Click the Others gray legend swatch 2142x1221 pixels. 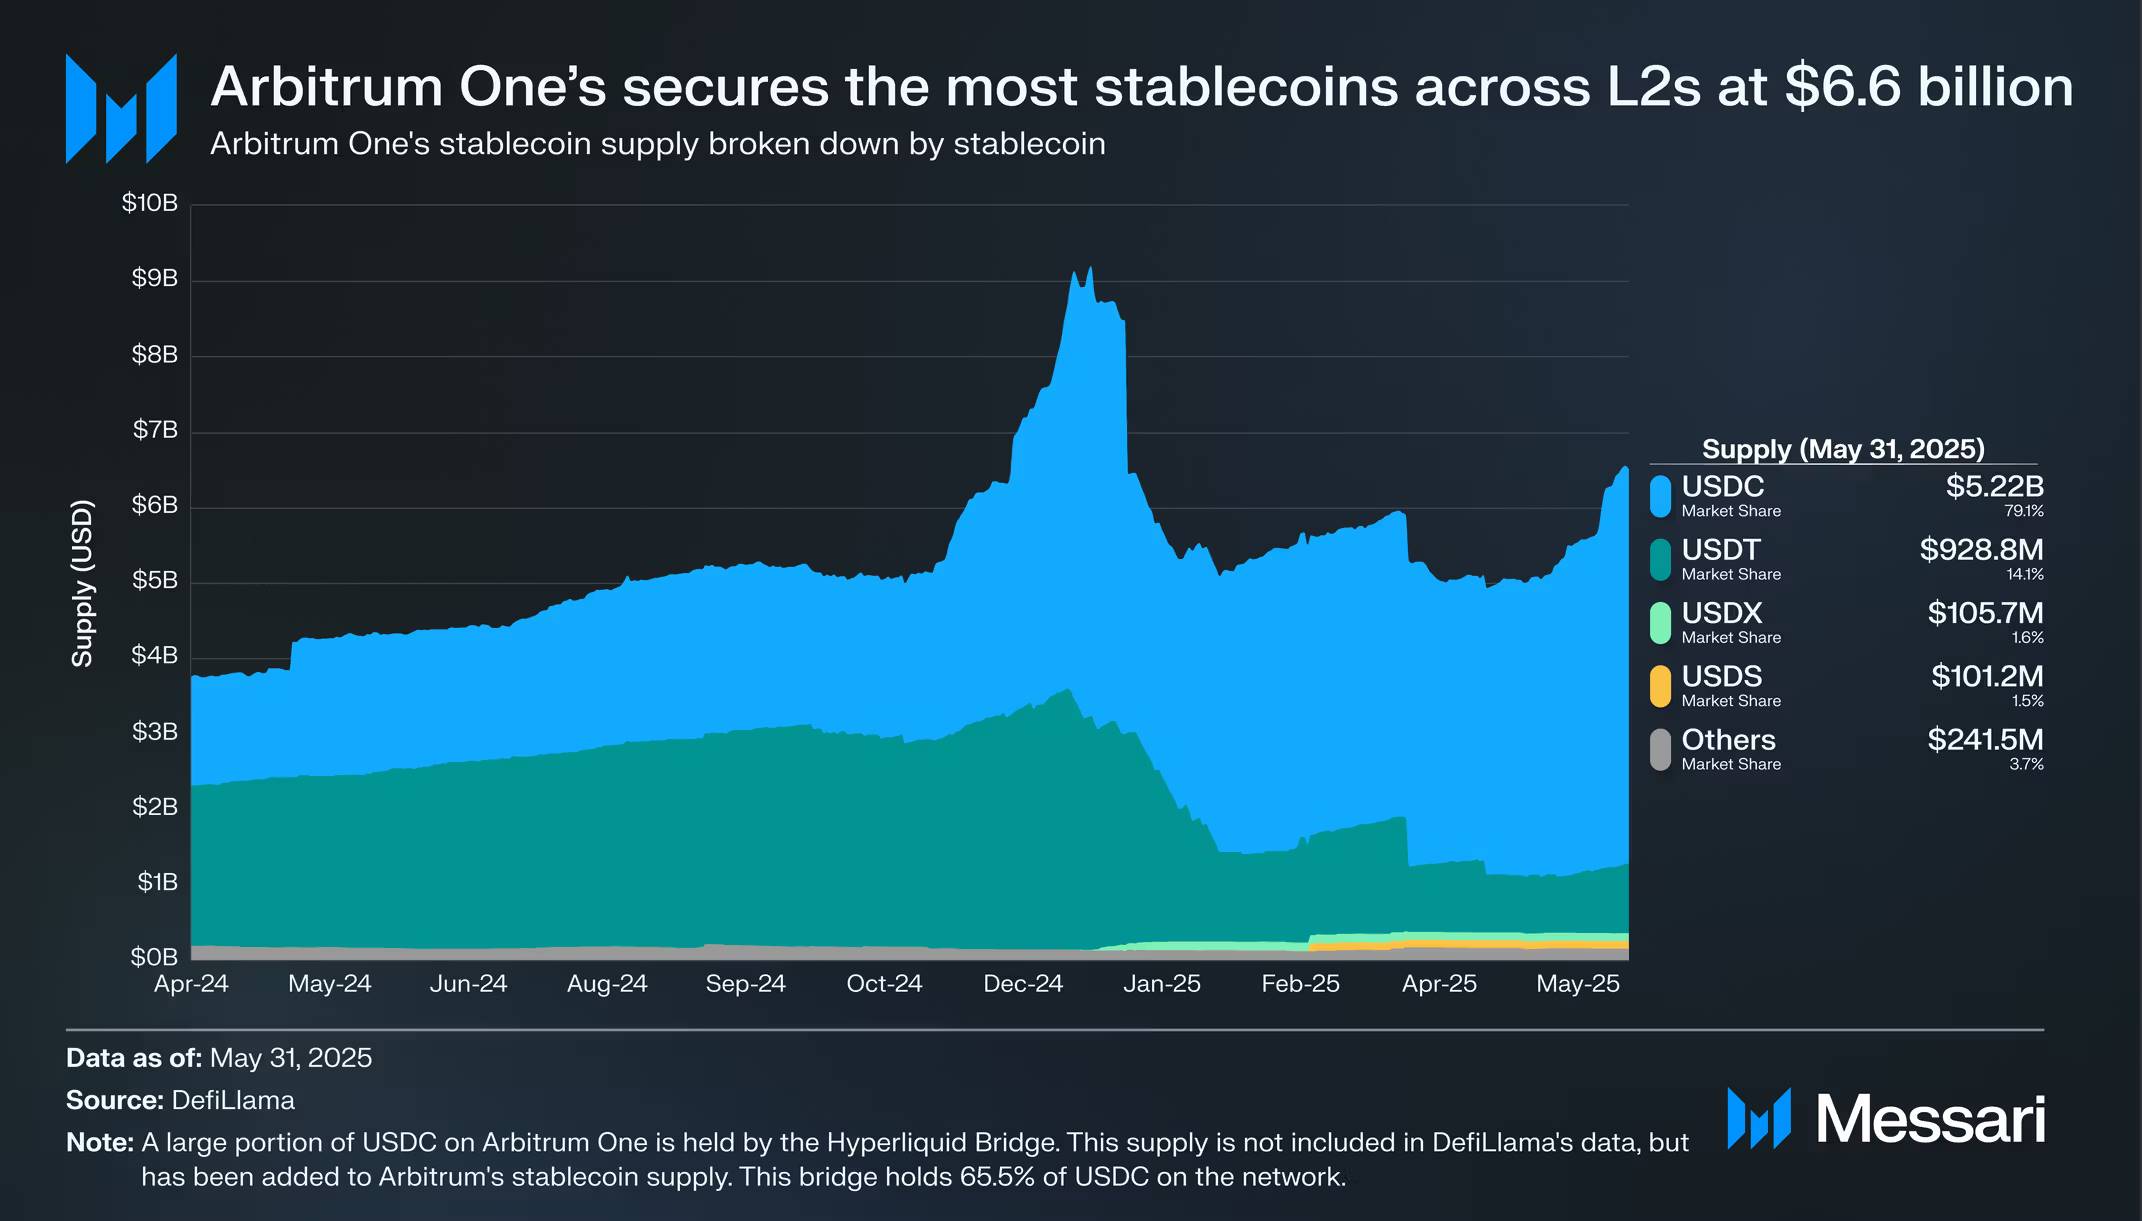click(1660, 750)
